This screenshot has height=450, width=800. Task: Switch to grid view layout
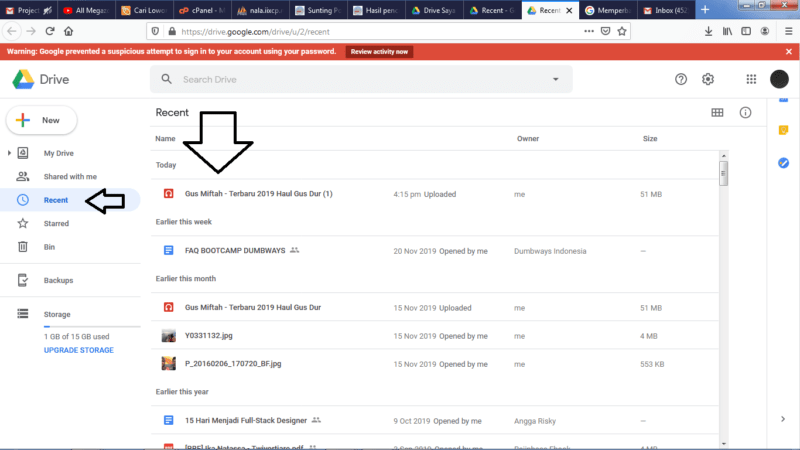click(717, 113)
